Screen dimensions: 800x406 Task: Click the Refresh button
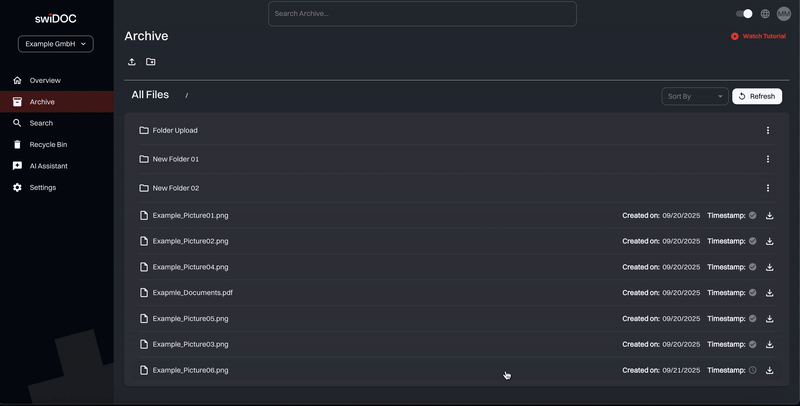757,96
